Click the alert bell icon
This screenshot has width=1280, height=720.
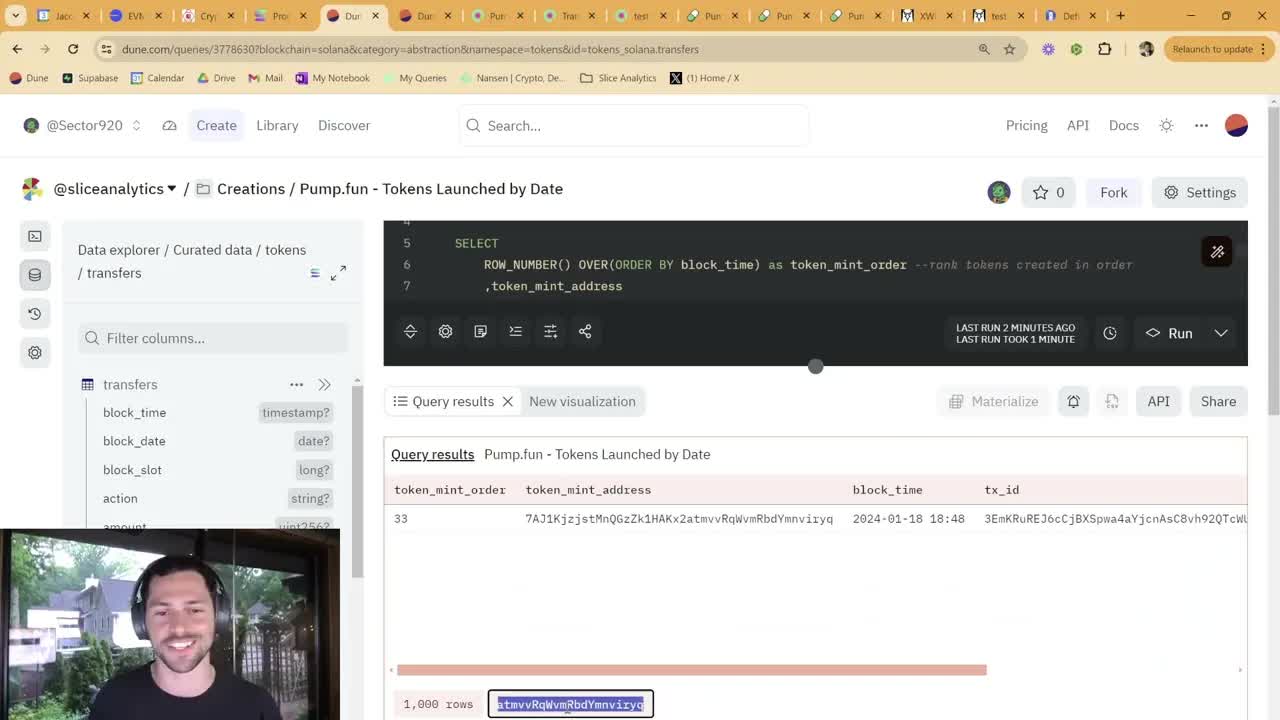coord(1073,401)
